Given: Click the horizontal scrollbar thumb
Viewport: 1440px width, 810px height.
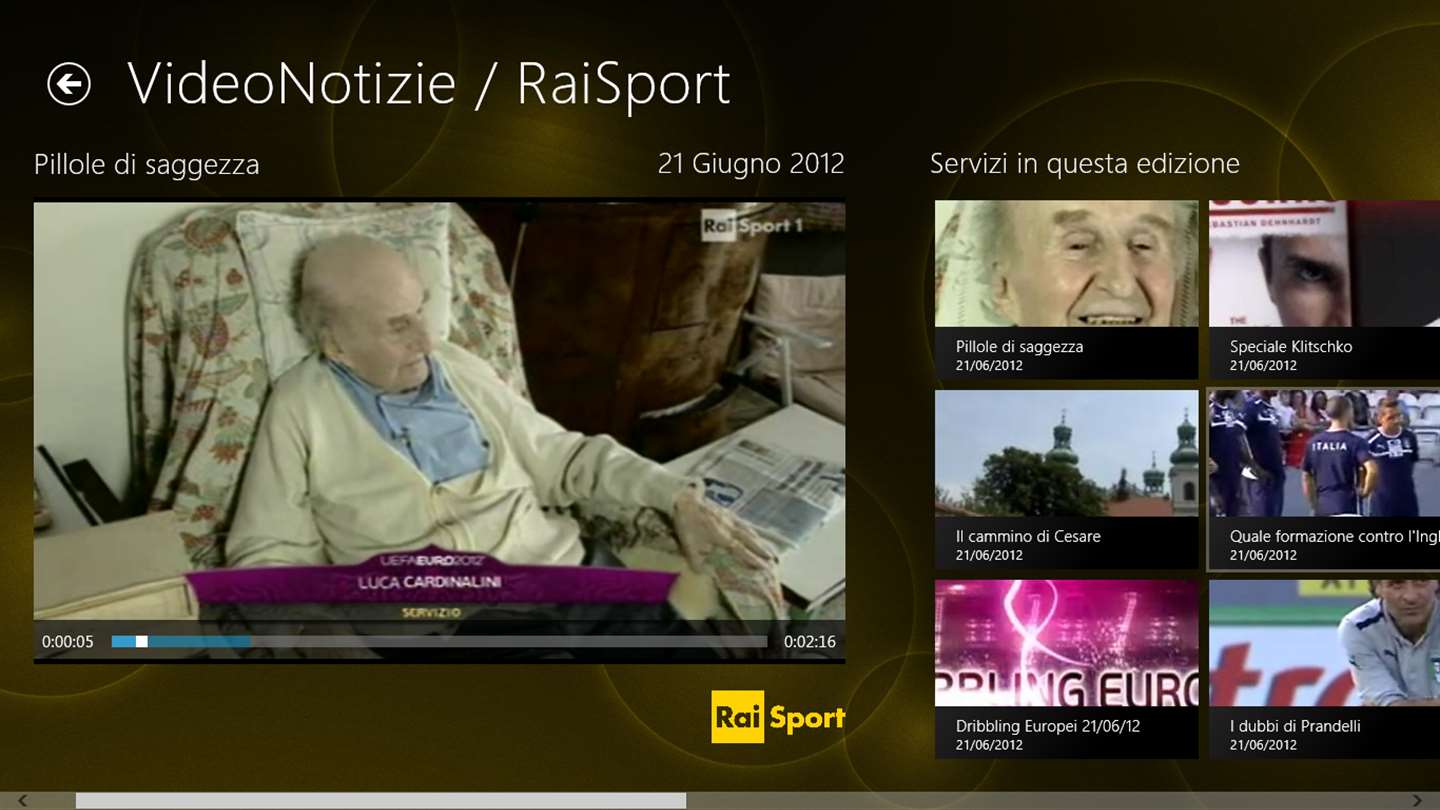Looking at the screenshot, I should point(381,800).
